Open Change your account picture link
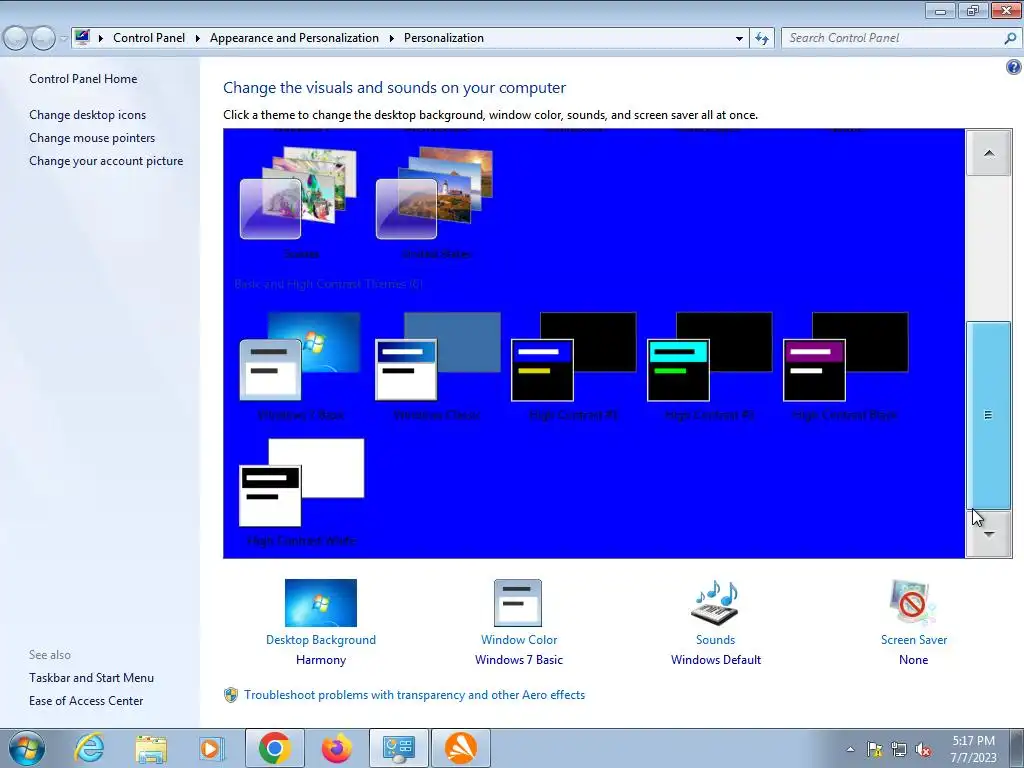This screenshot has height=768, width=1024. [x=106, y=161]
